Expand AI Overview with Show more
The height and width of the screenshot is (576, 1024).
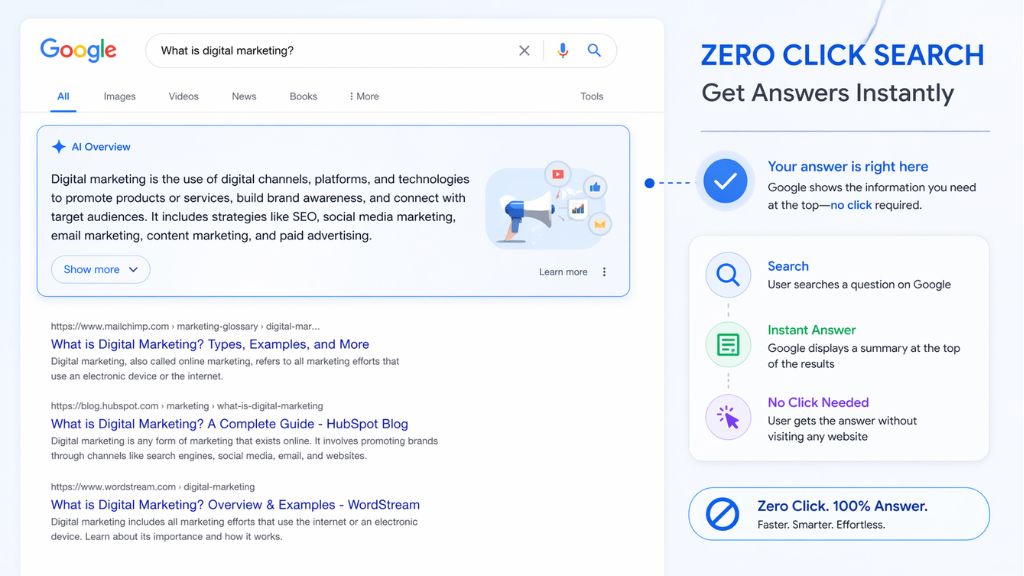pos(101,269)
